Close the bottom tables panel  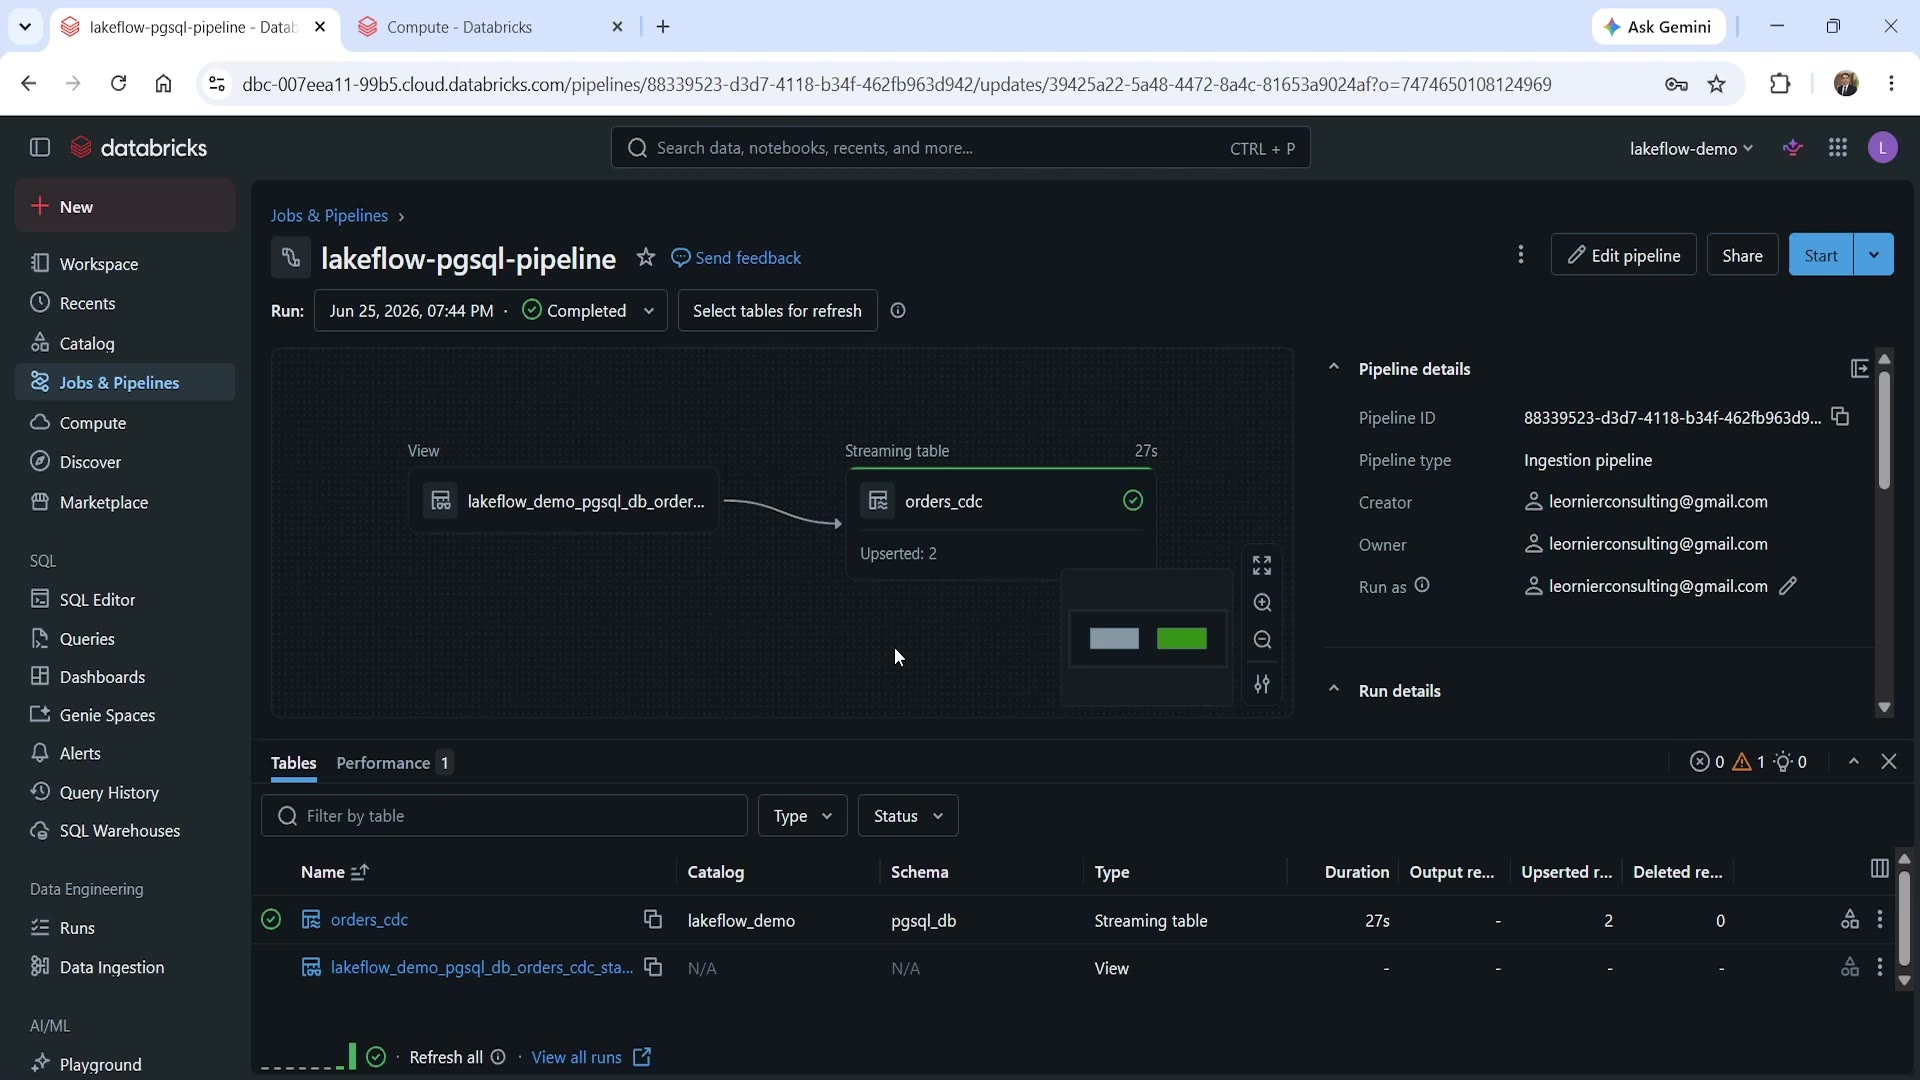[x=1889, y=762]
